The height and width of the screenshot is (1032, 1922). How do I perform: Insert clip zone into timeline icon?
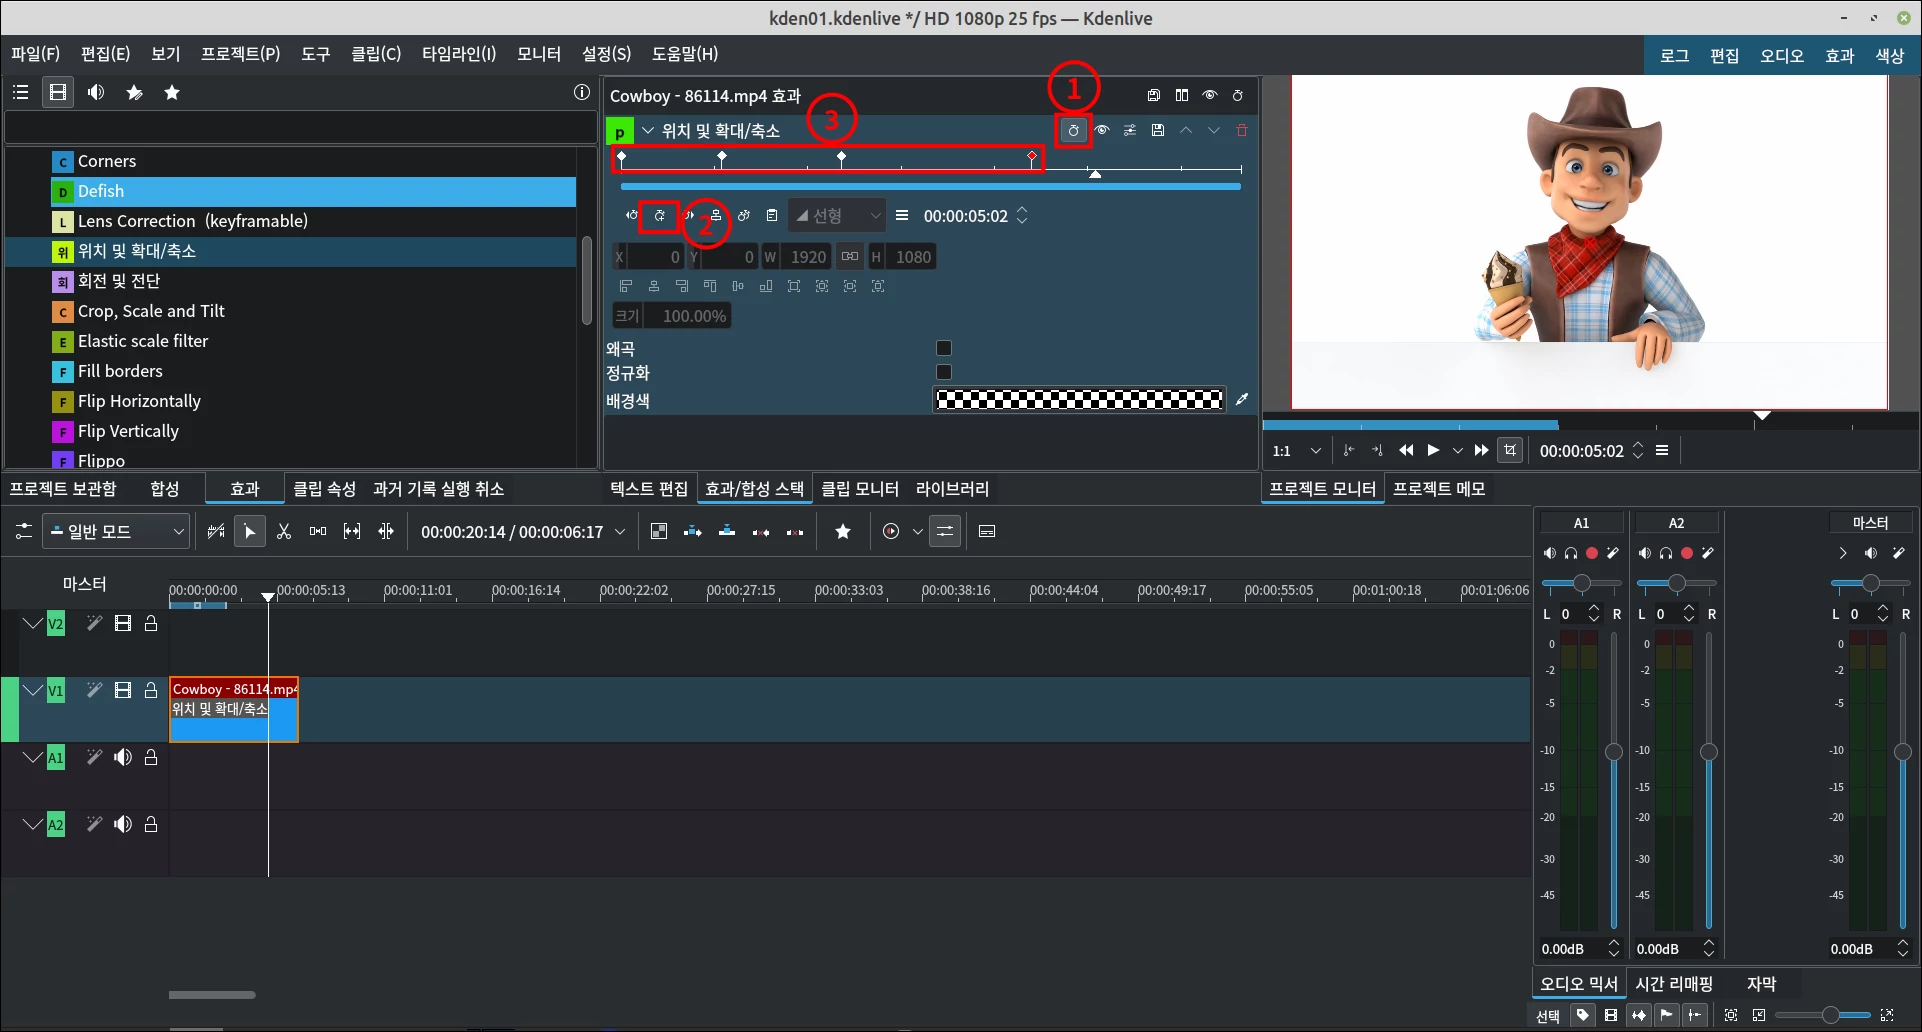coord(693,532)
